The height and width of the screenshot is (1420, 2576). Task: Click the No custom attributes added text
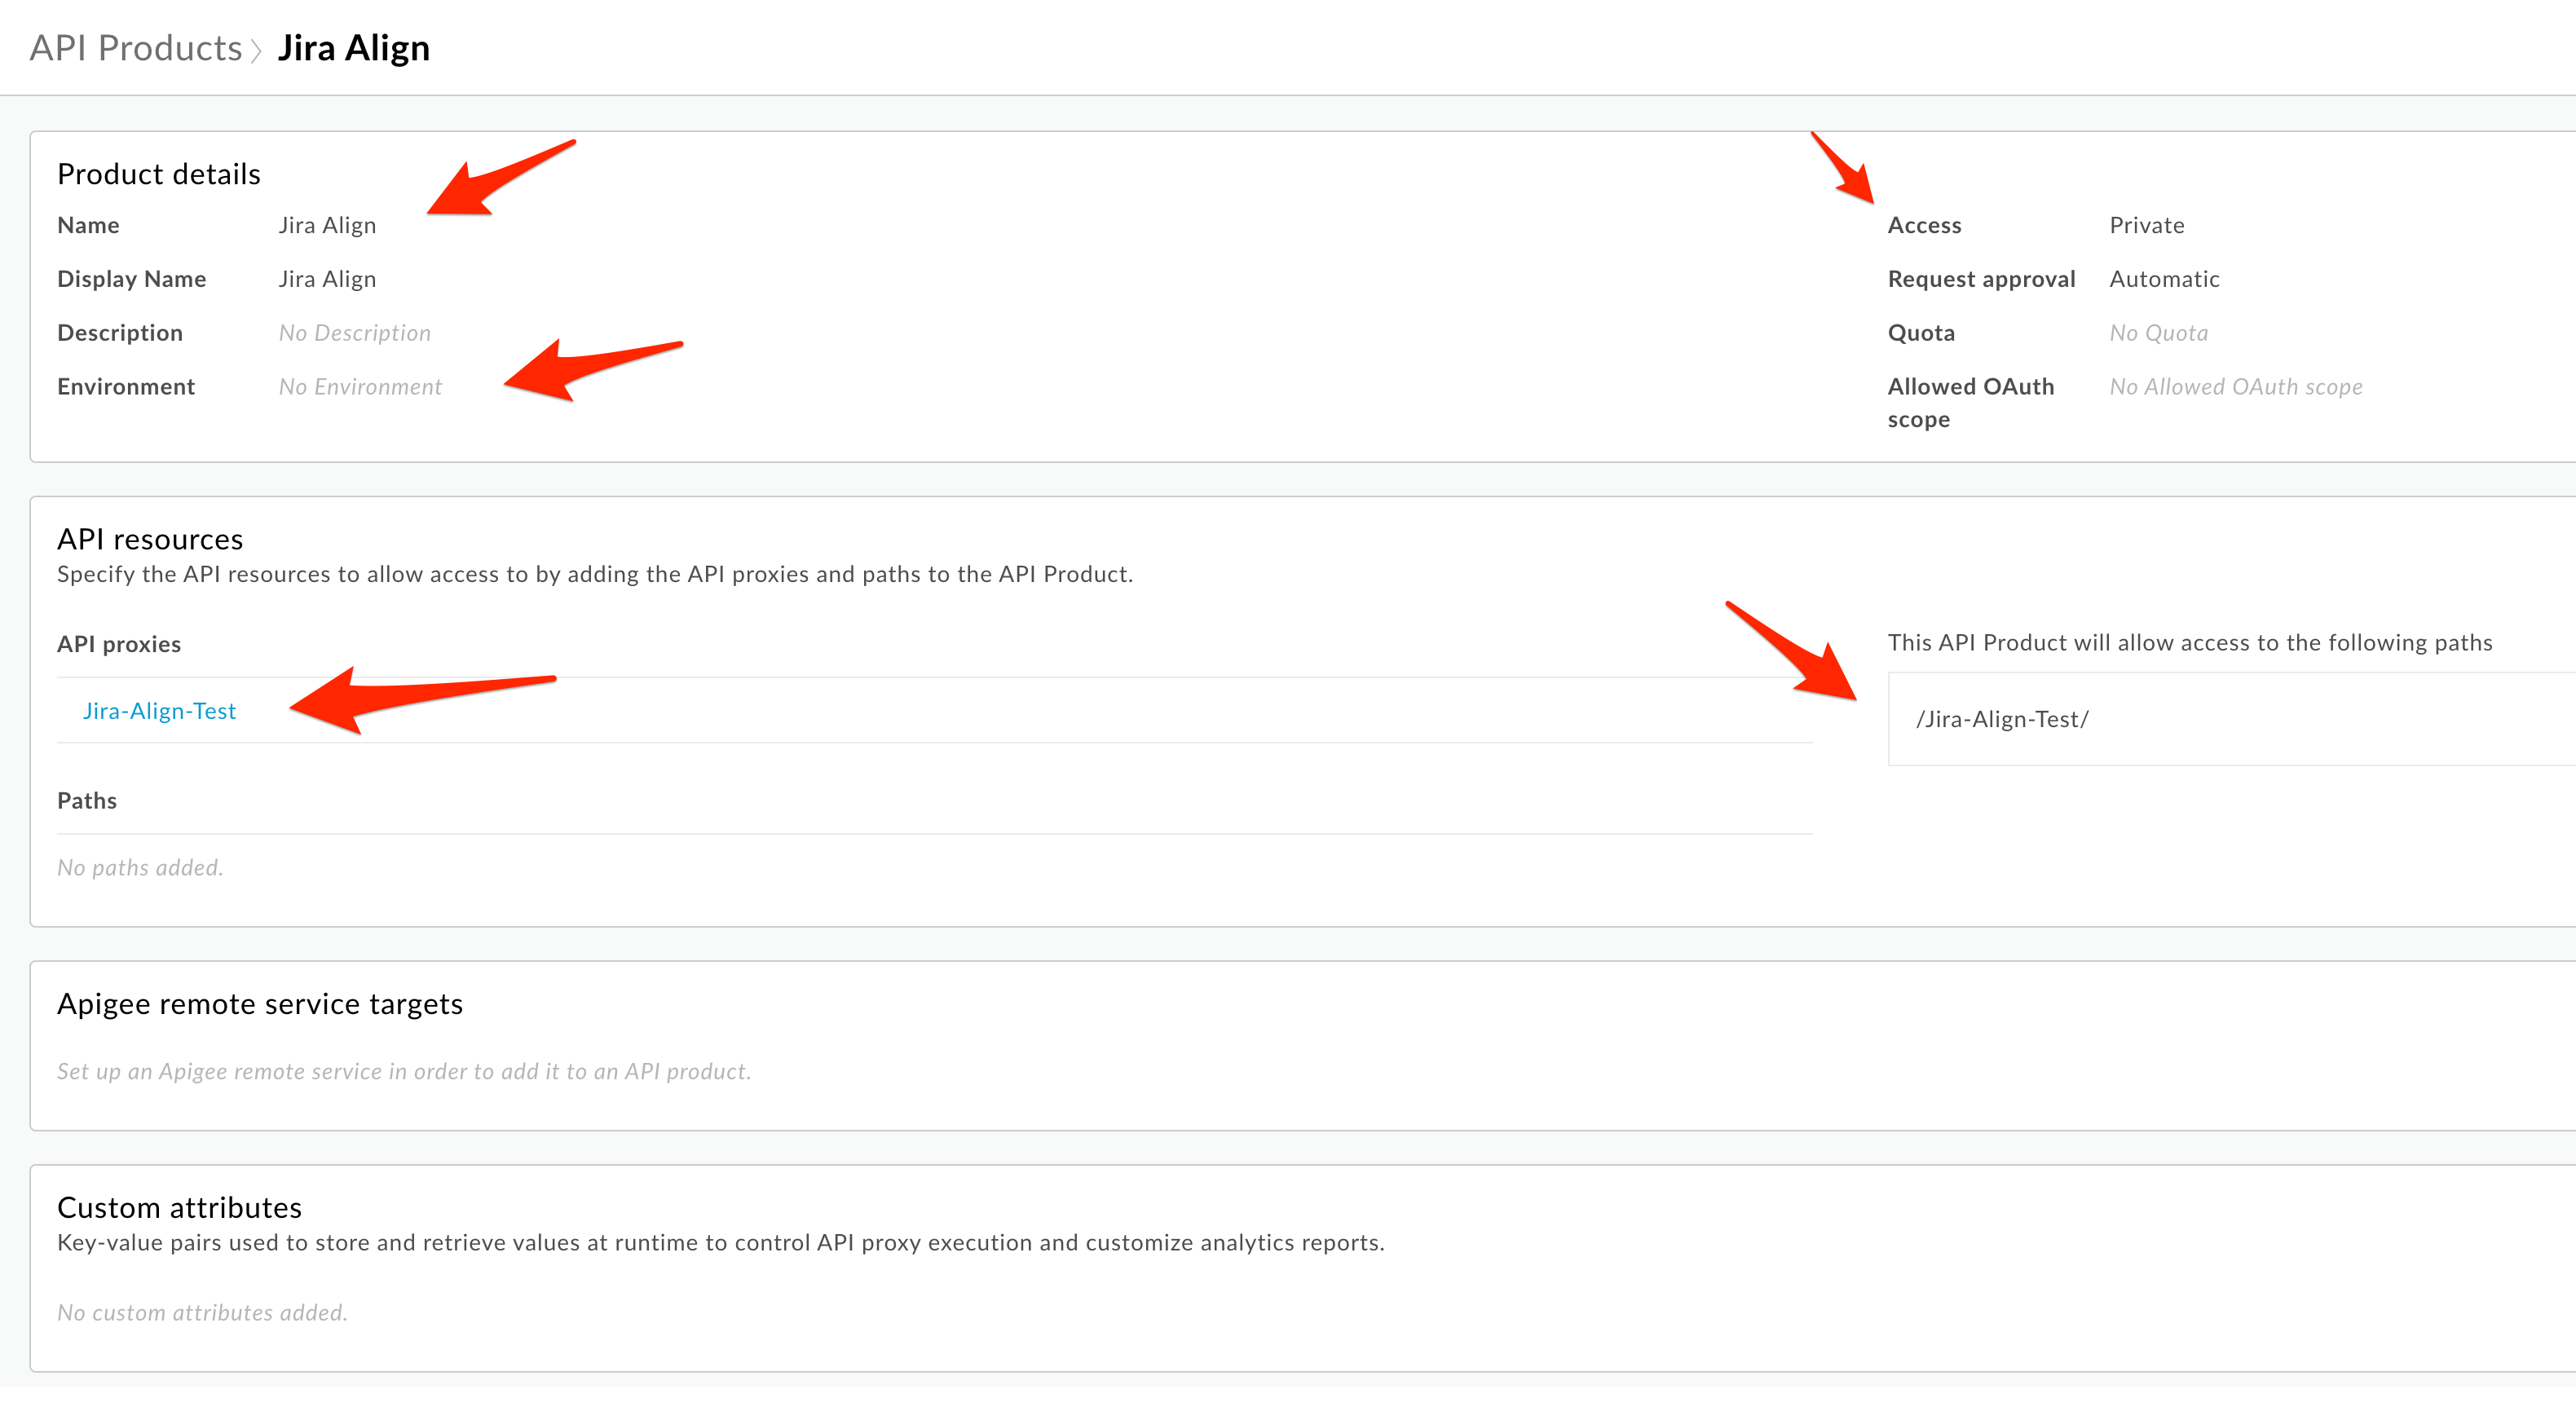(x=203, y=1313)
